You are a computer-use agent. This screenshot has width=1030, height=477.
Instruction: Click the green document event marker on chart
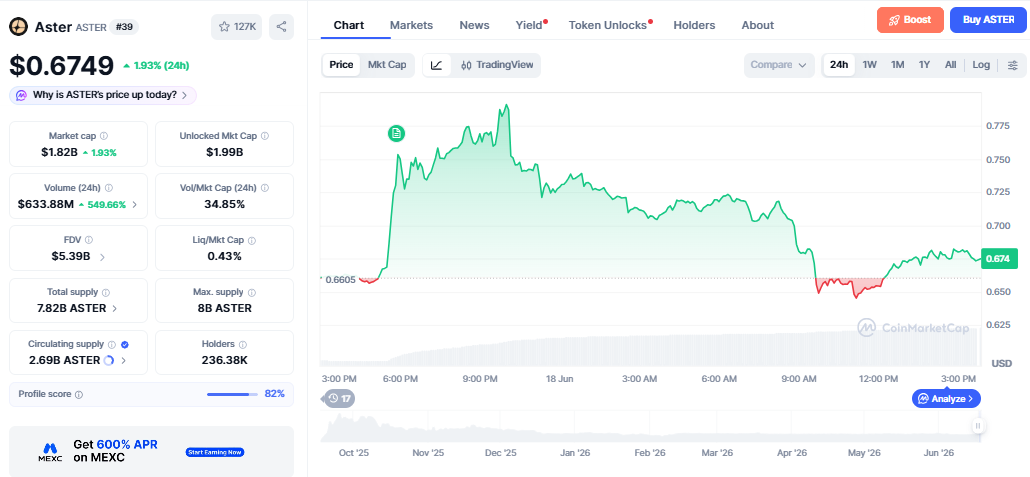[396, 134]
